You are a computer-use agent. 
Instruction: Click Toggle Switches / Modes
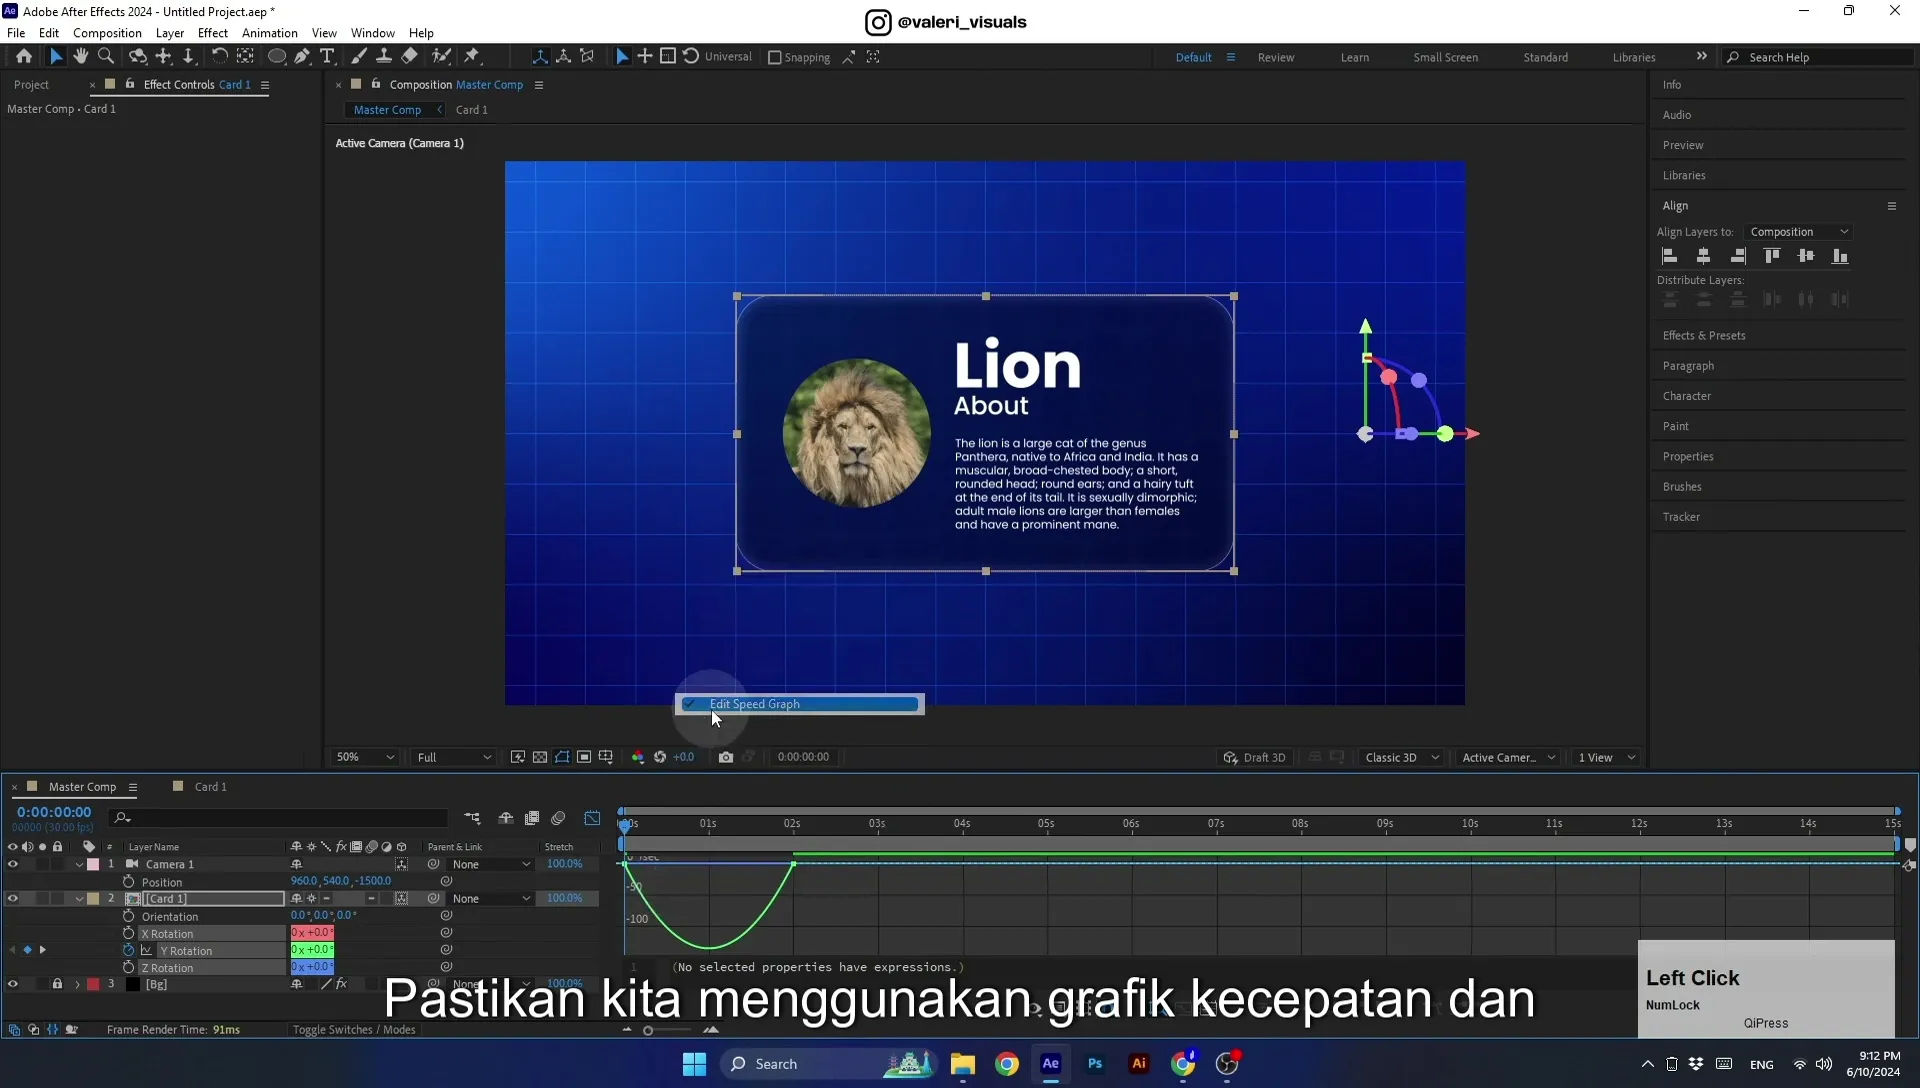click(x=354, y=1029)
